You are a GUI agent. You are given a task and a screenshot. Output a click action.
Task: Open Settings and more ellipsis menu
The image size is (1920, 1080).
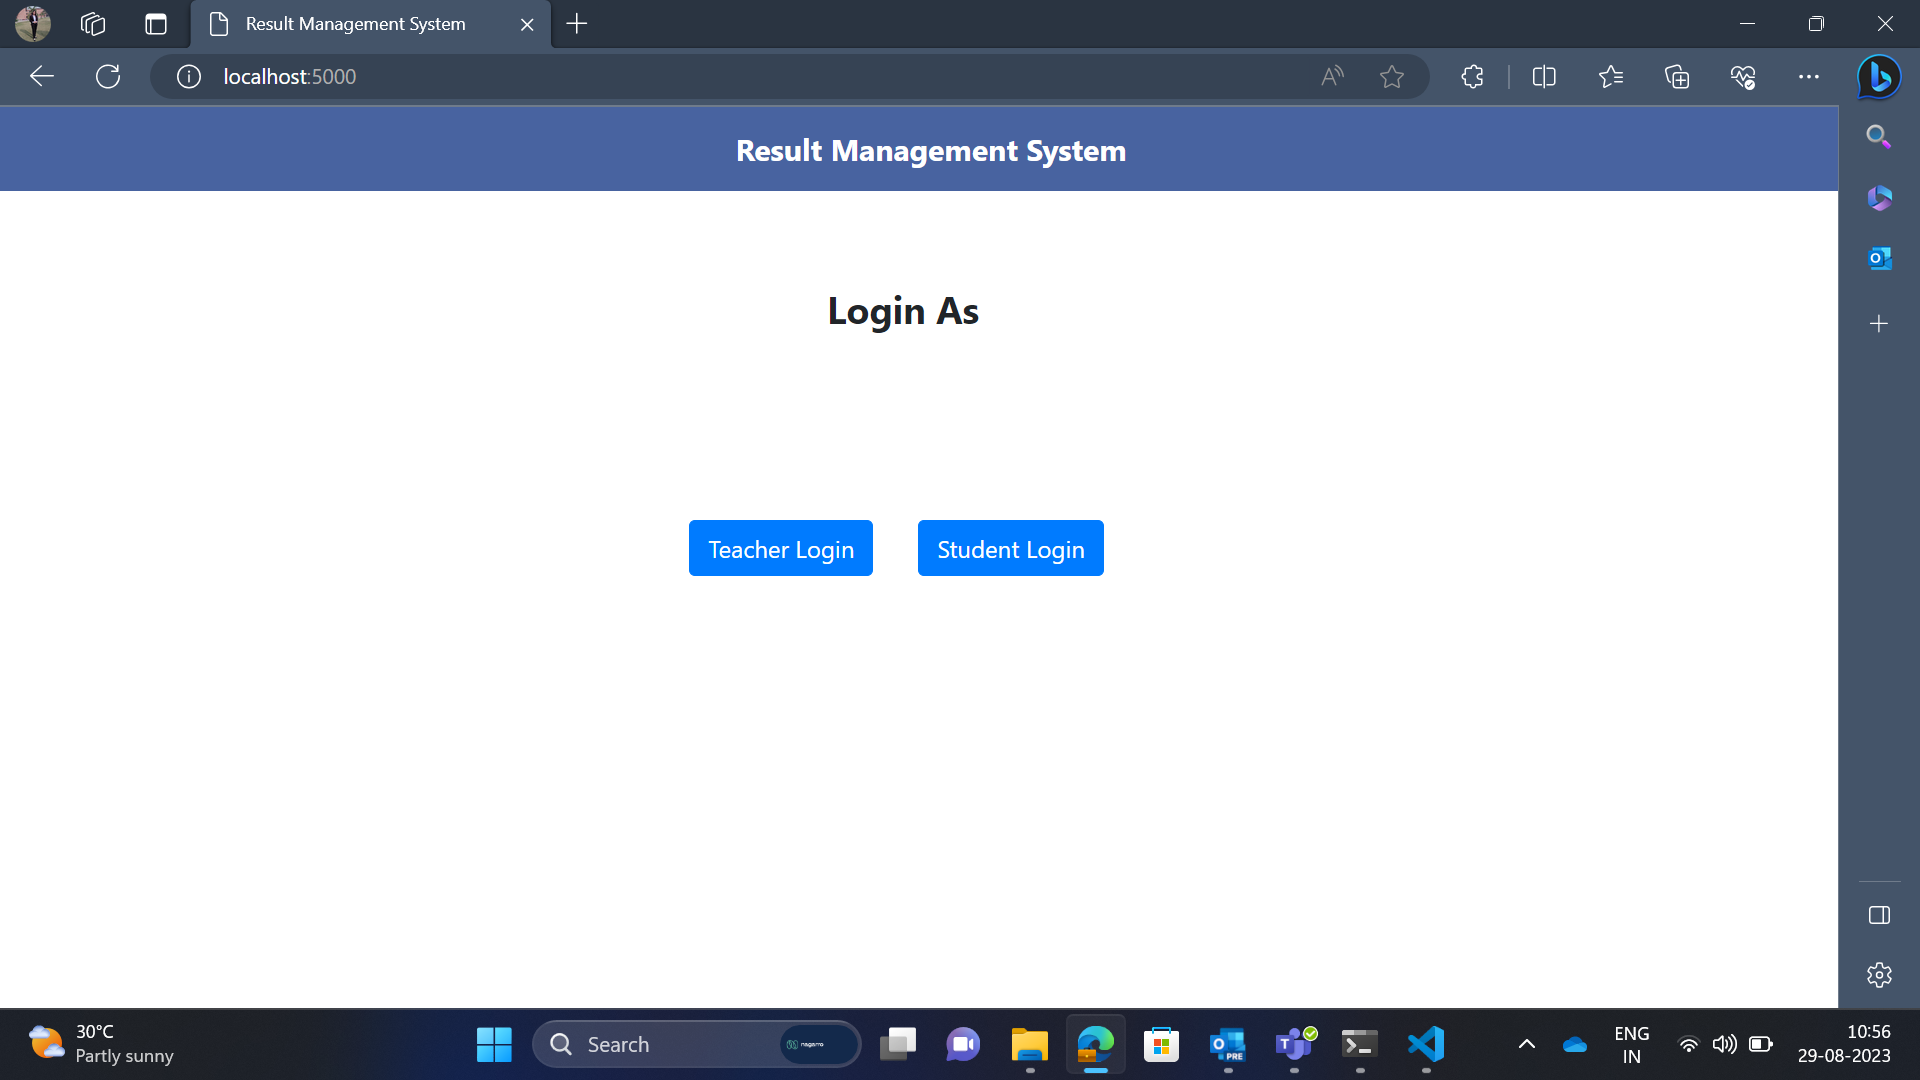pos(1809,76)
